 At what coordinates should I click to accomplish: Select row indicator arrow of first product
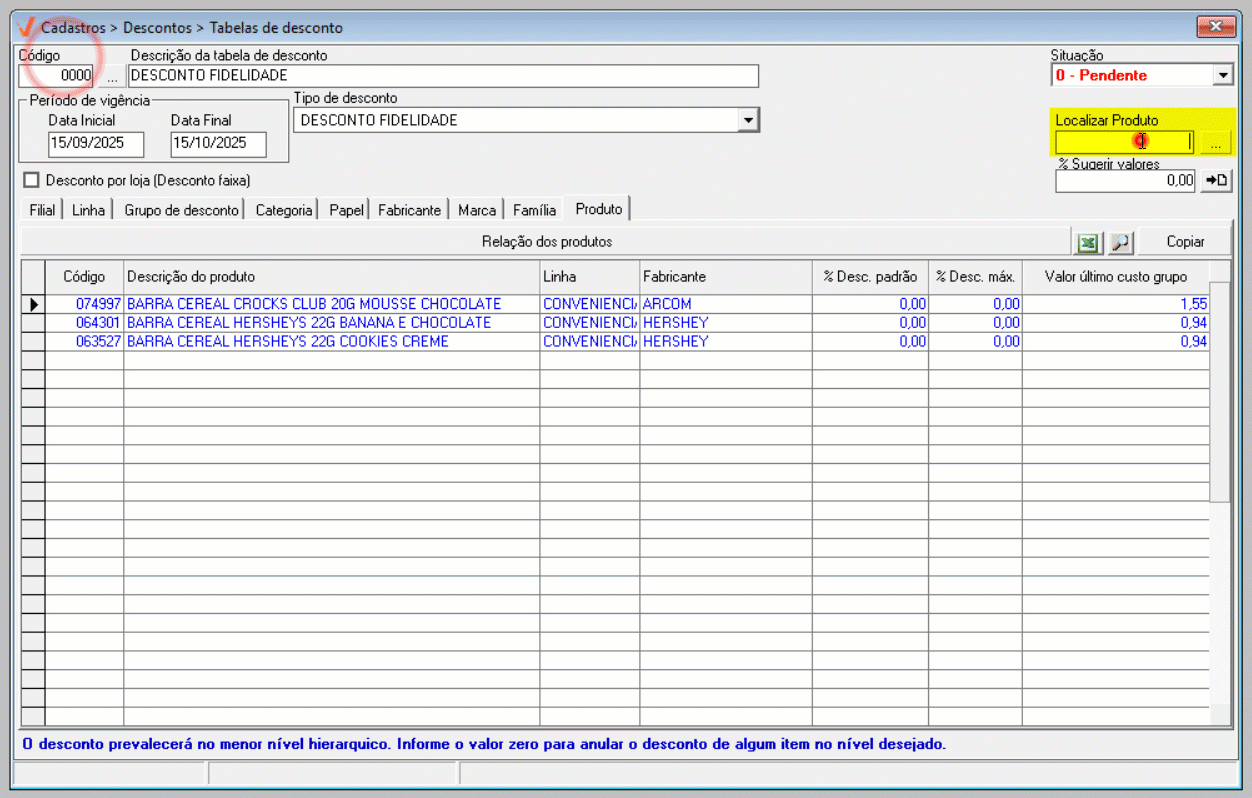pyautogui.click(x=33, y=304)
